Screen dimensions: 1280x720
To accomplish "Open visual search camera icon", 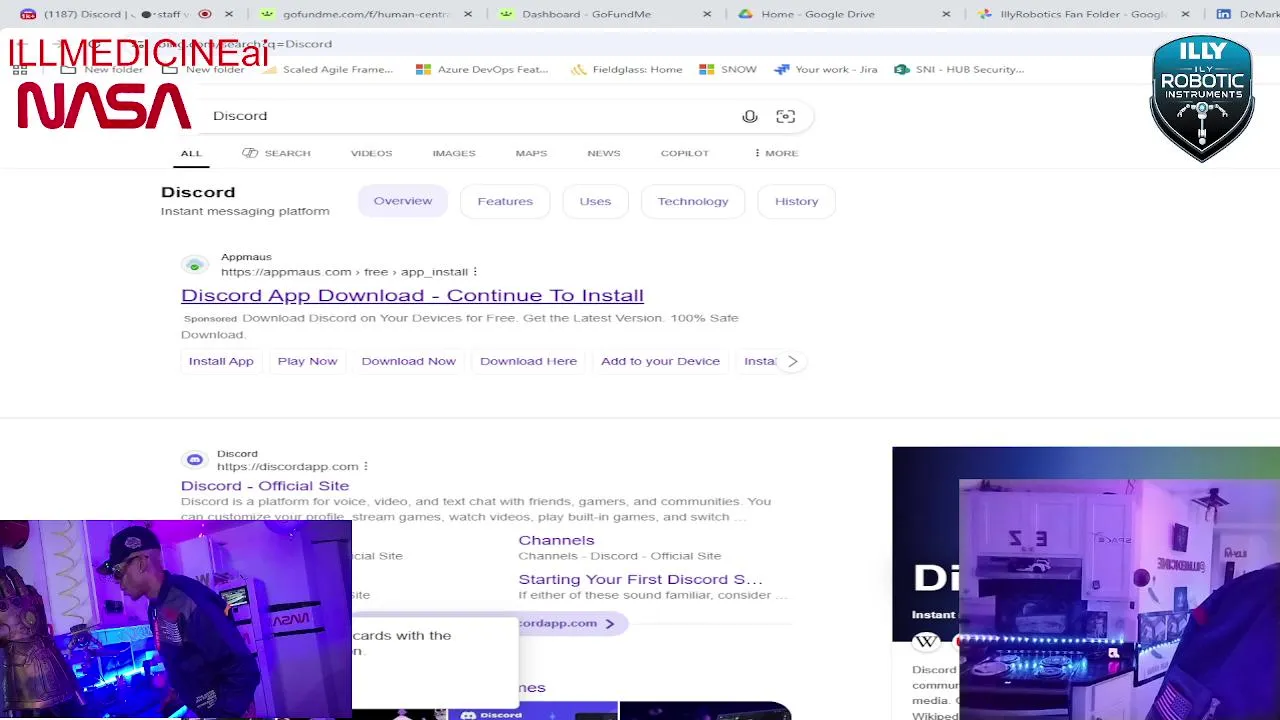I will (x=786, y=116).
